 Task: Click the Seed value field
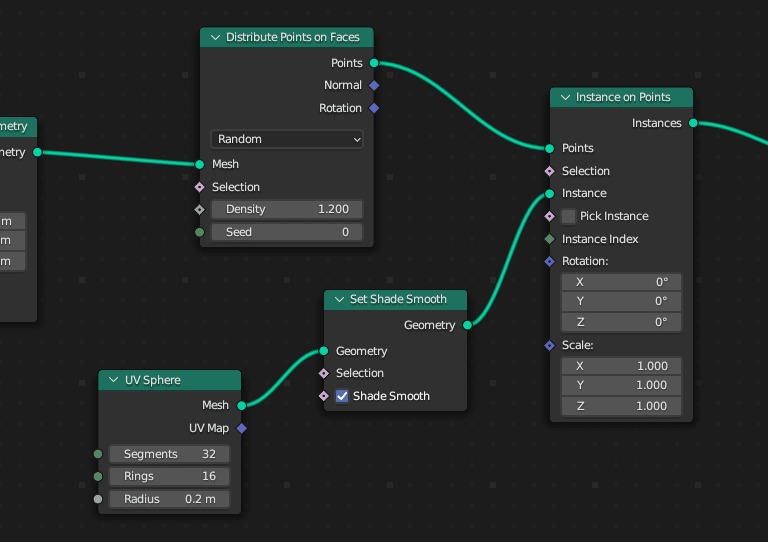point(286,232)
